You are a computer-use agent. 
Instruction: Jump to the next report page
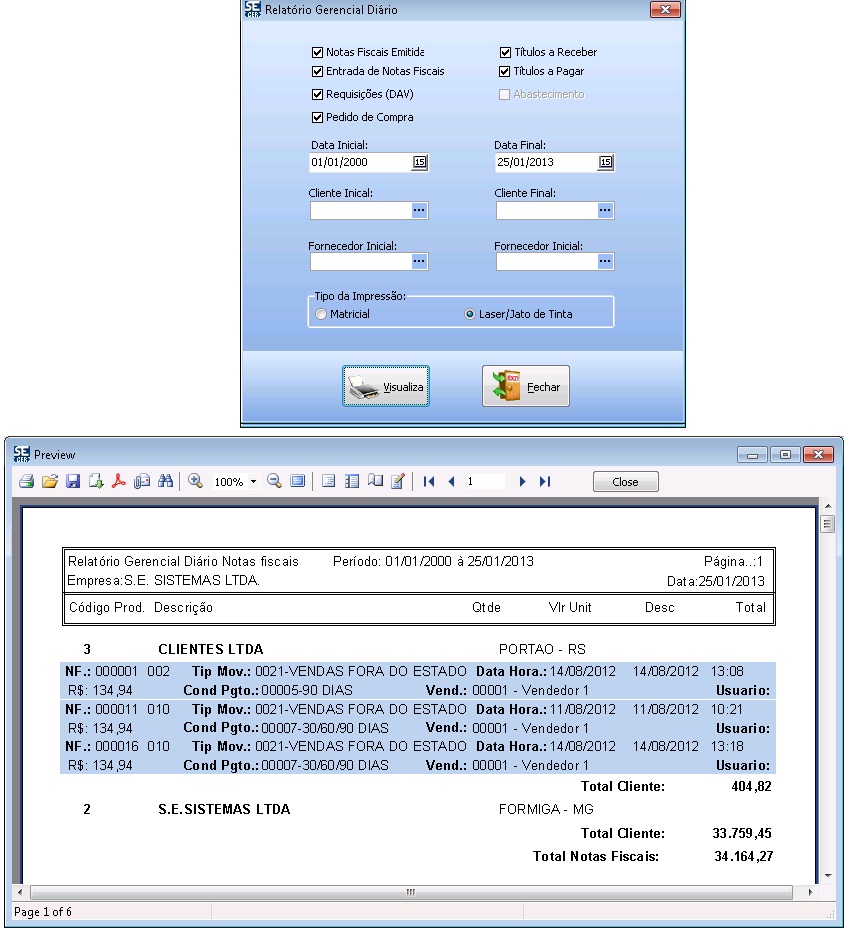coord(522,481)
